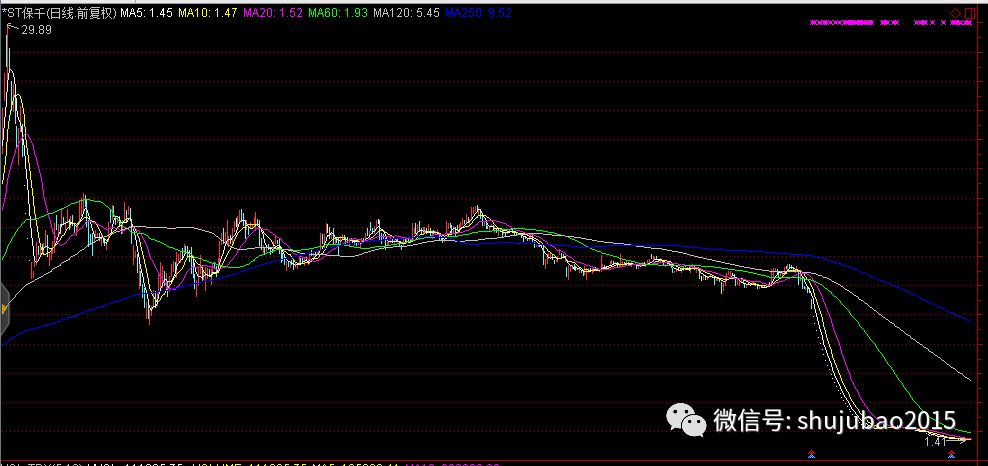Viewport: 988px width, 466px height.
Task: Click the red diamond icon at top right
Action: [956, 13]
